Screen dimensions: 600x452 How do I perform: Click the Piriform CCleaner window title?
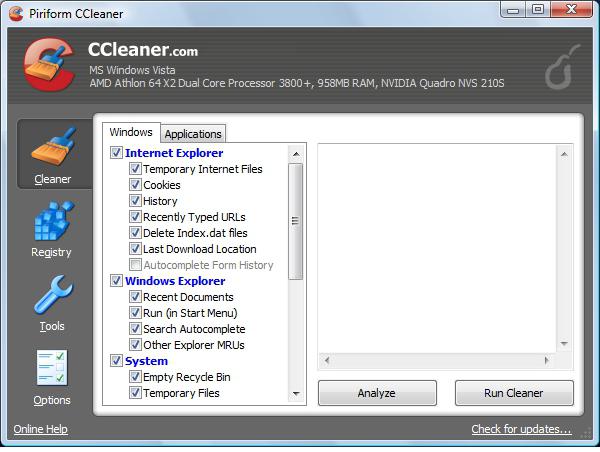click(x=76, y=14)
